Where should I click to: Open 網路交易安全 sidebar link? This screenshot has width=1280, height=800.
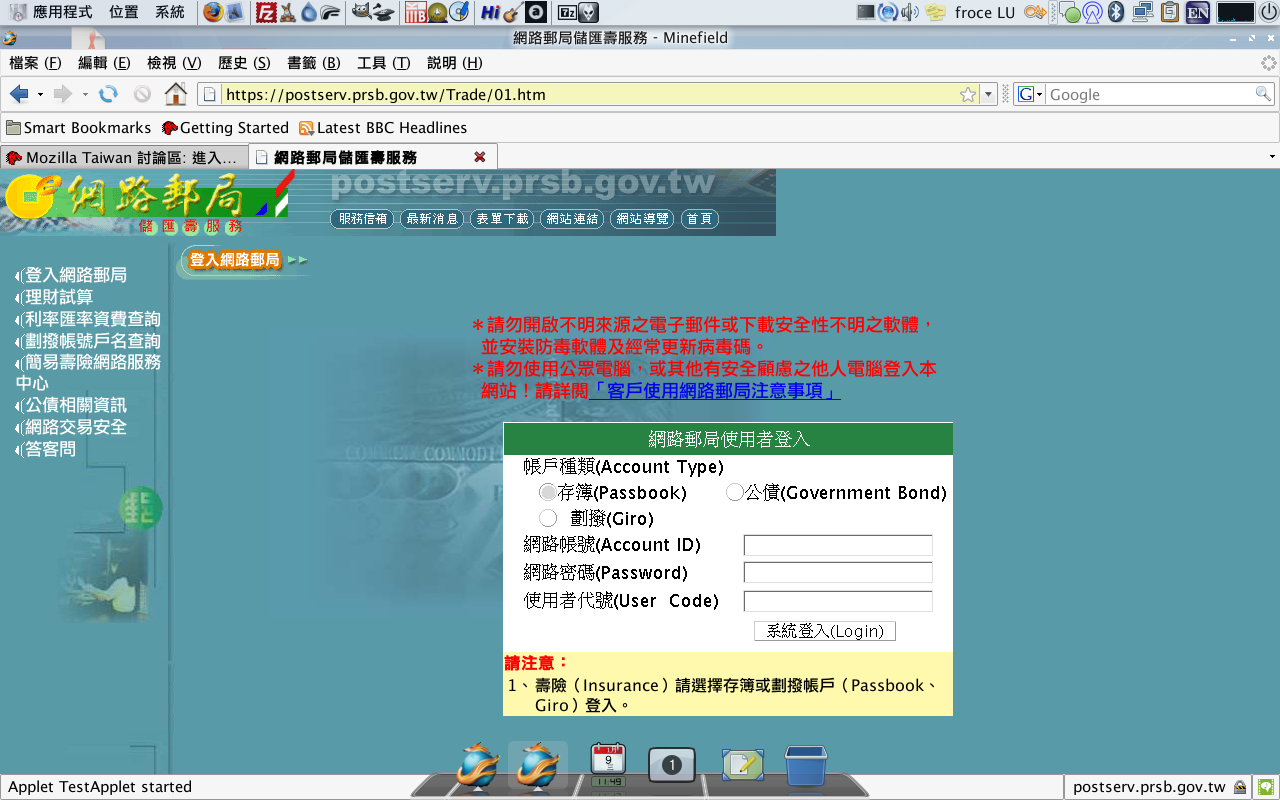pyautogui.click(x=76, y=427)
